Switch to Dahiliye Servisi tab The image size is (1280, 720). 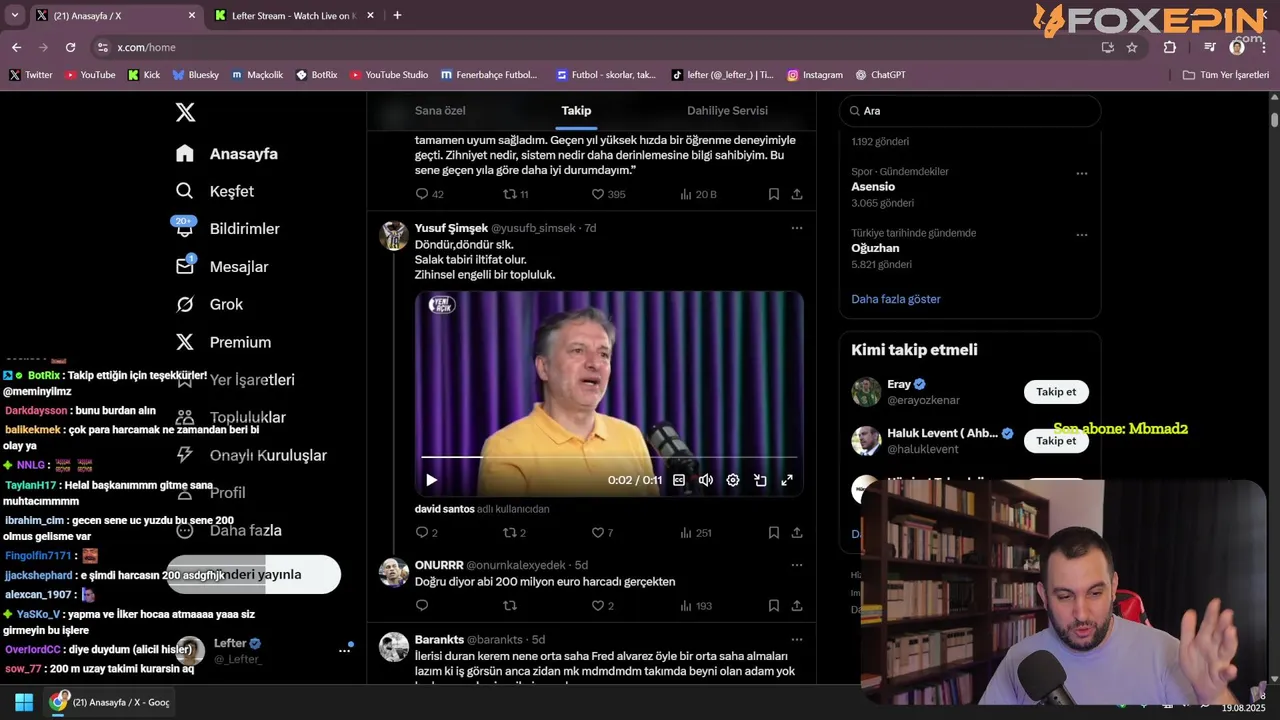[727, 110]
